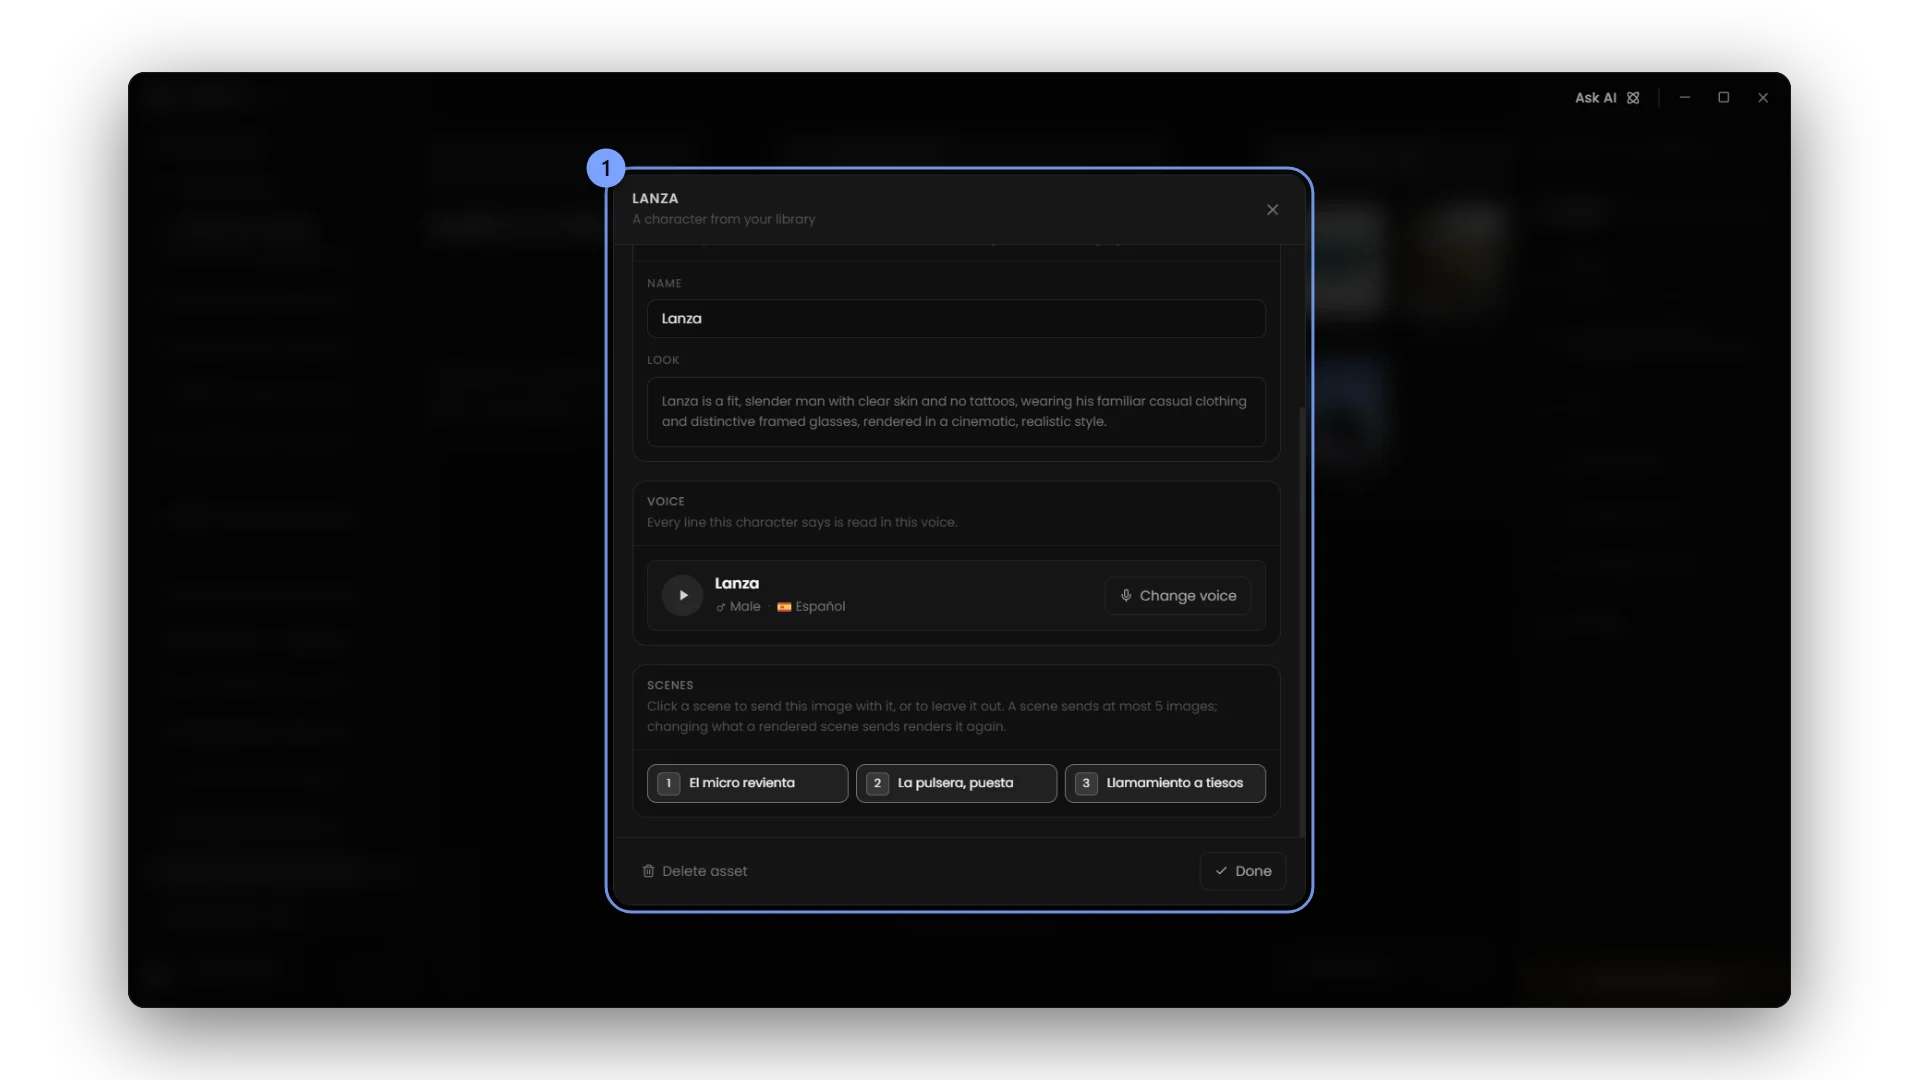Click the dialog's vertical scrollbar
This screenshot has width=1920, height=1080.
tap(1301, 620)
